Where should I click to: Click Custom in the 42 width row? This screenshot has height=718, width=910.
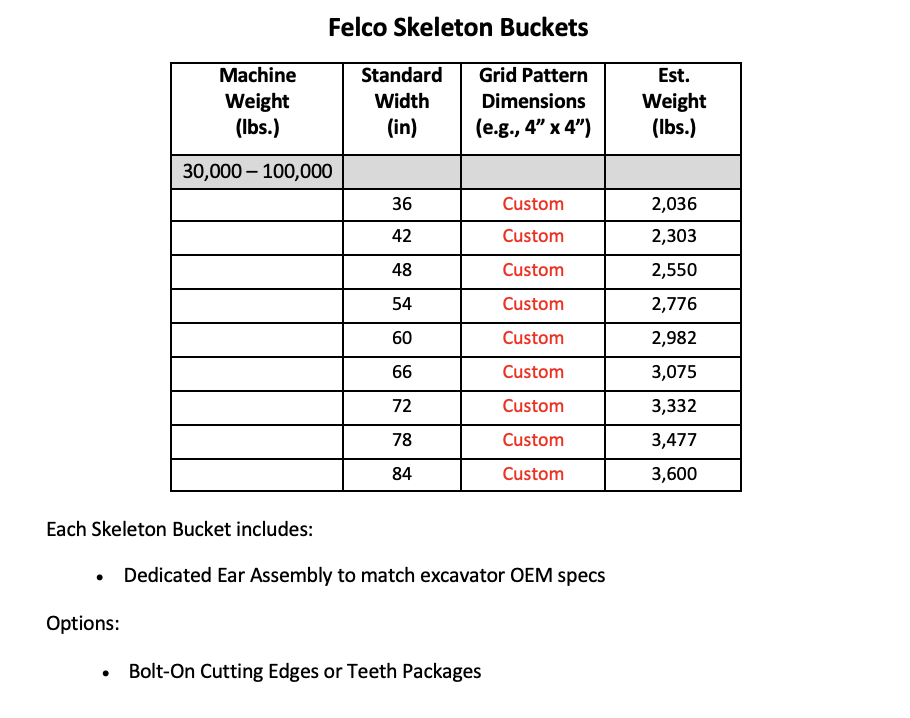(533, 236)
